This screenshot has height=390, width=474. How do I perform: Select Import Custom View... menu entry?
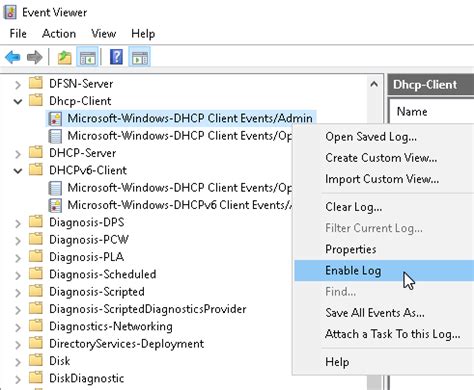[384, 179]
